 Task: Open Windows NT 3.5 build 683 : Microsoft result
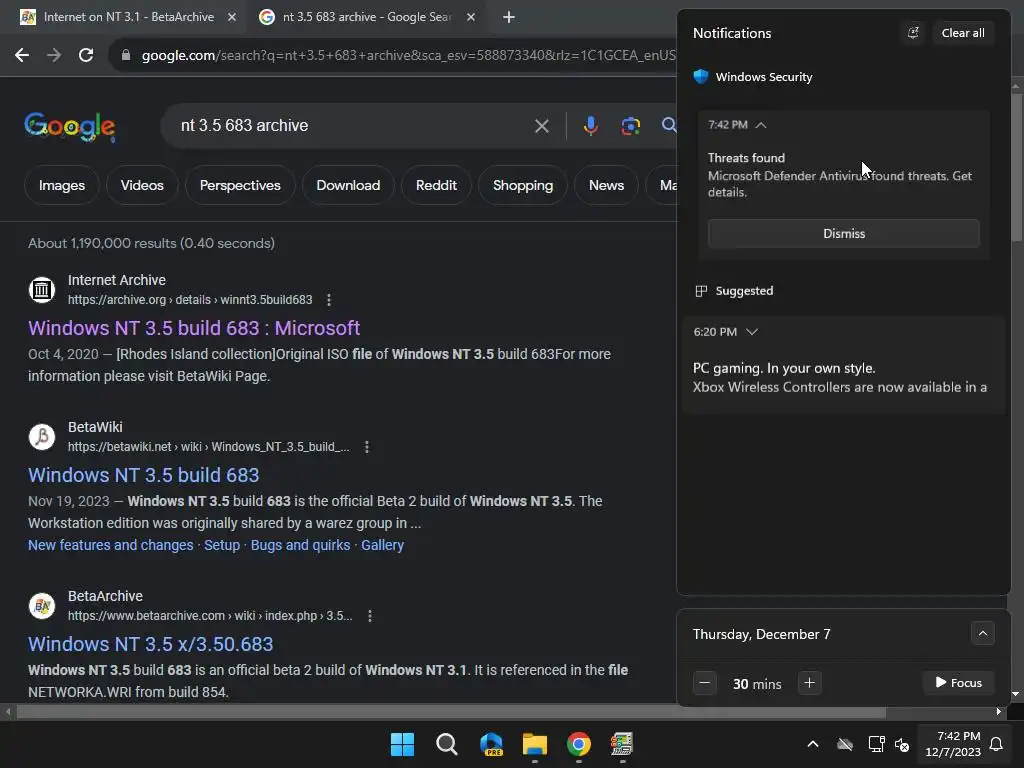(194, 328)
